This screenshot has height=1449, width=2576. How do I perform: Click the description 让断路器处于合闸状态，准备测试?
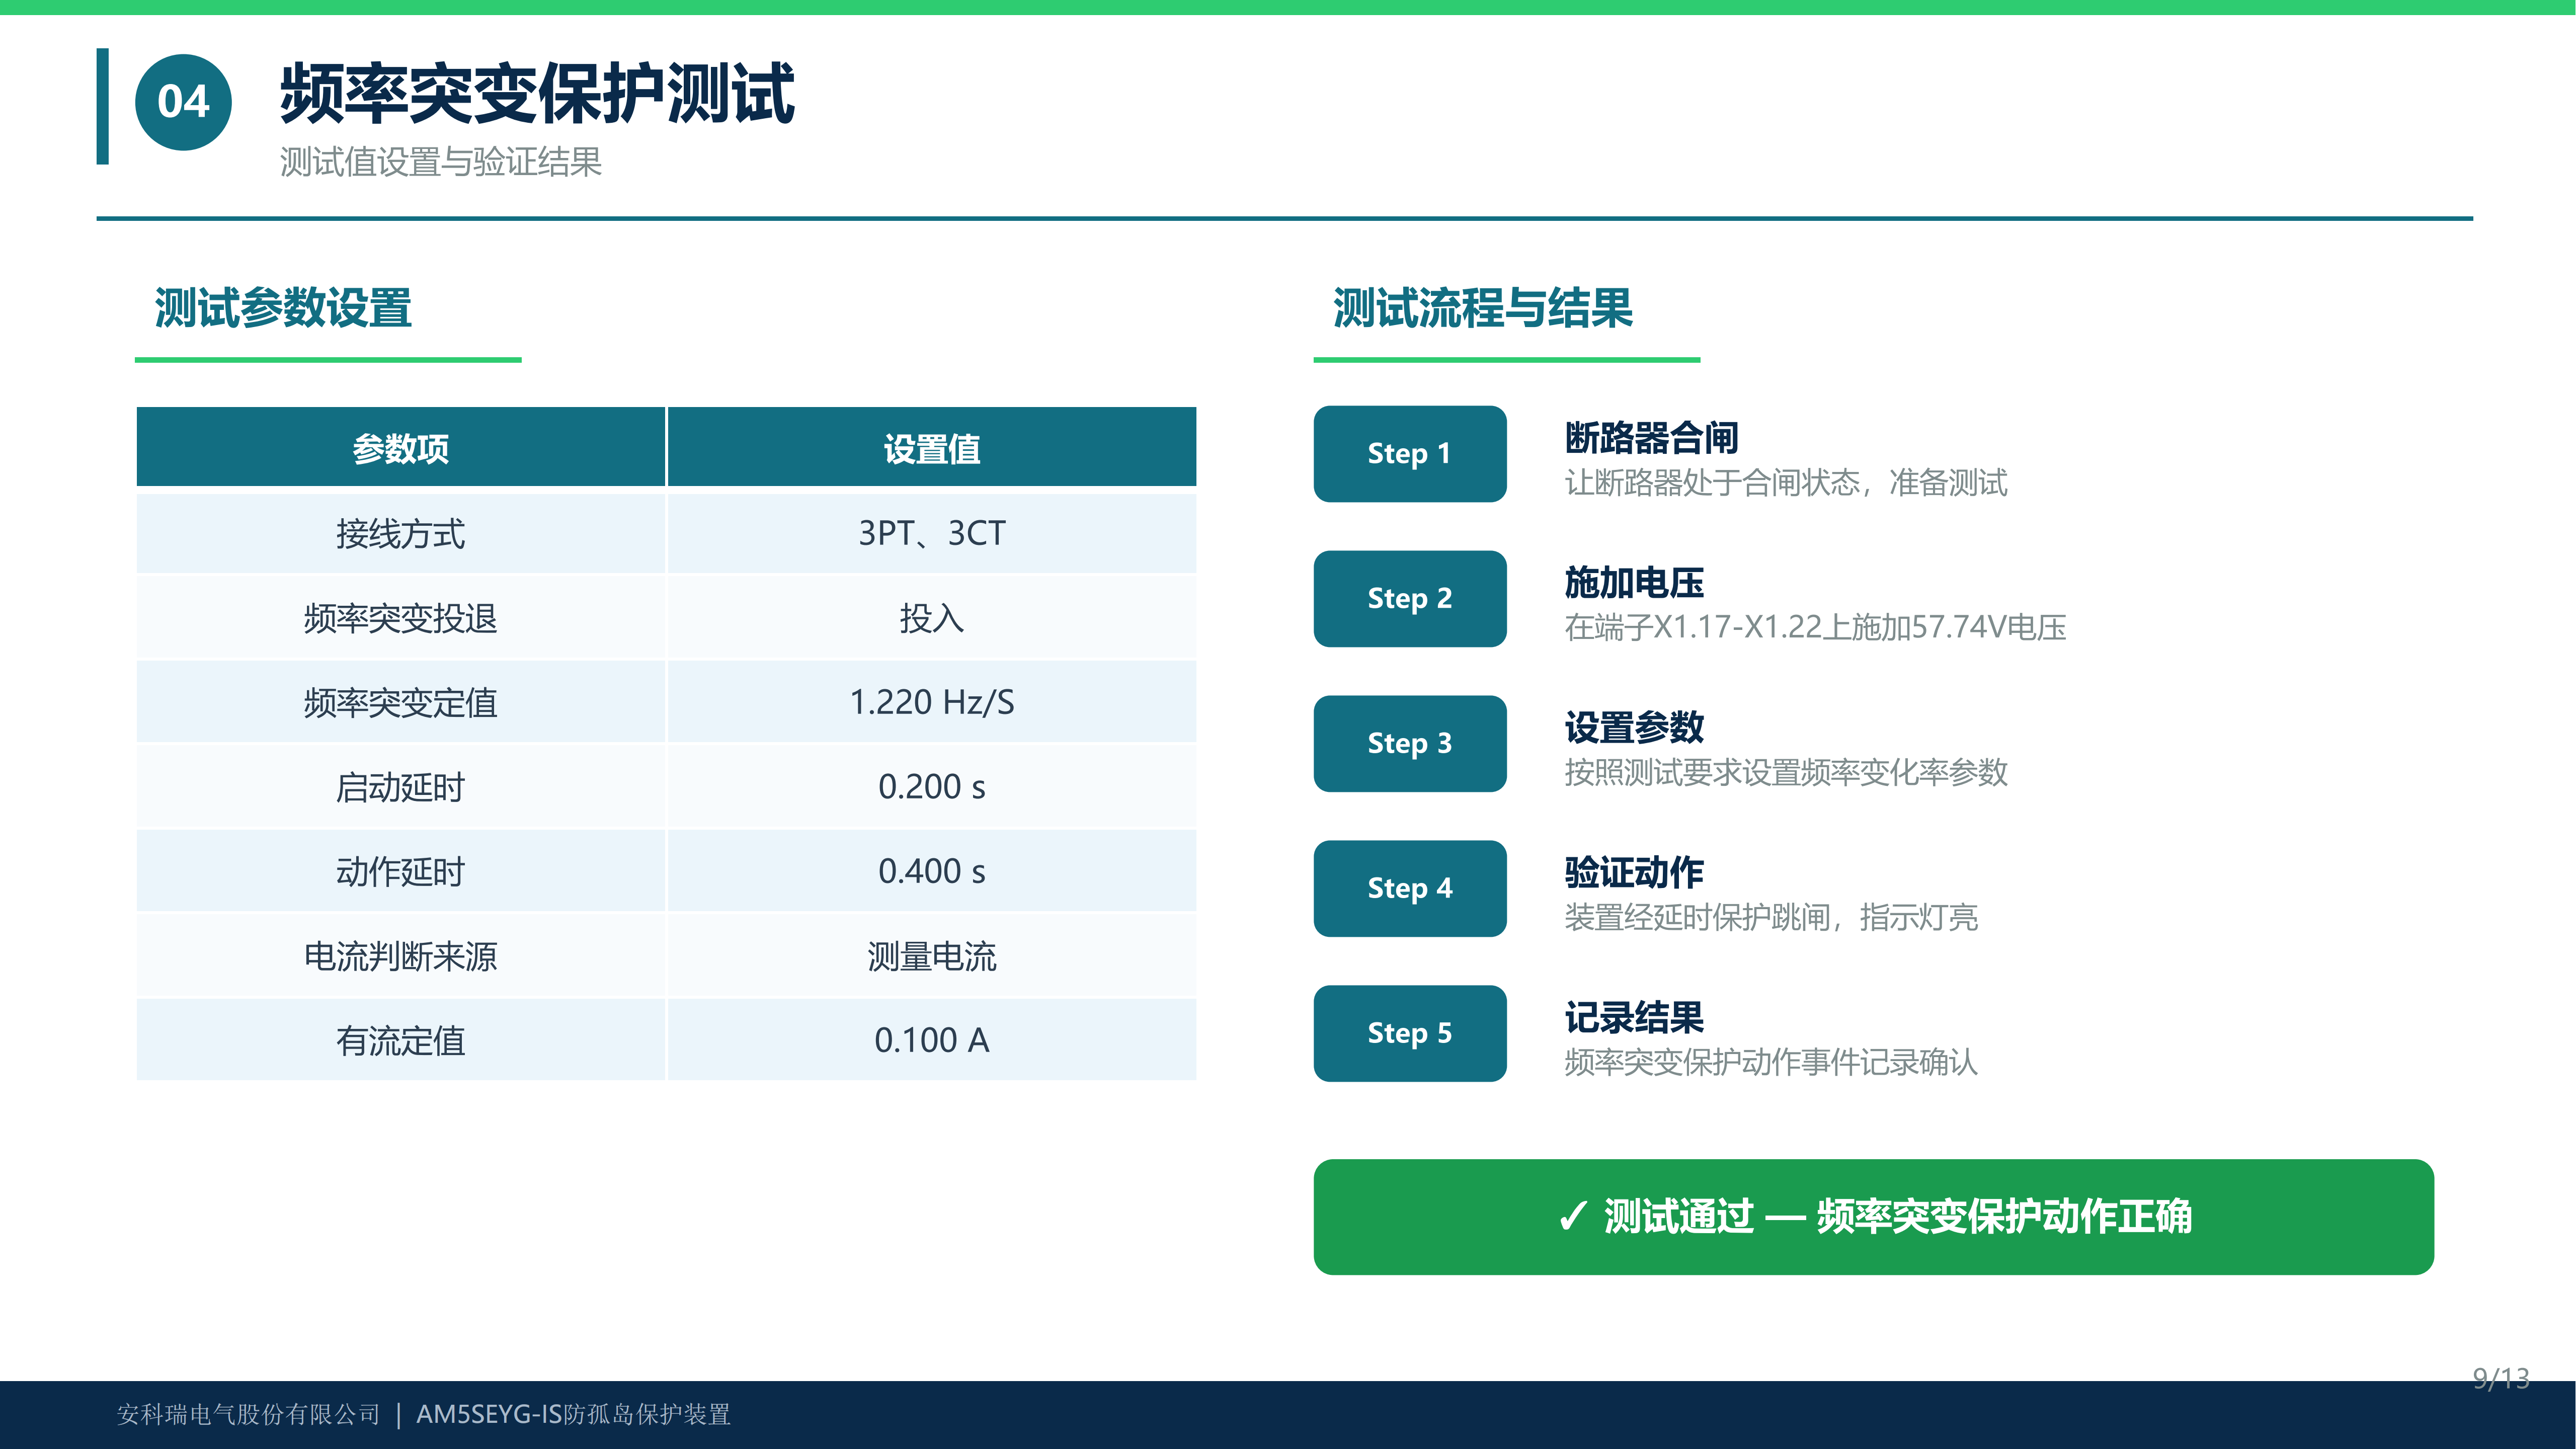[1786, 483]
